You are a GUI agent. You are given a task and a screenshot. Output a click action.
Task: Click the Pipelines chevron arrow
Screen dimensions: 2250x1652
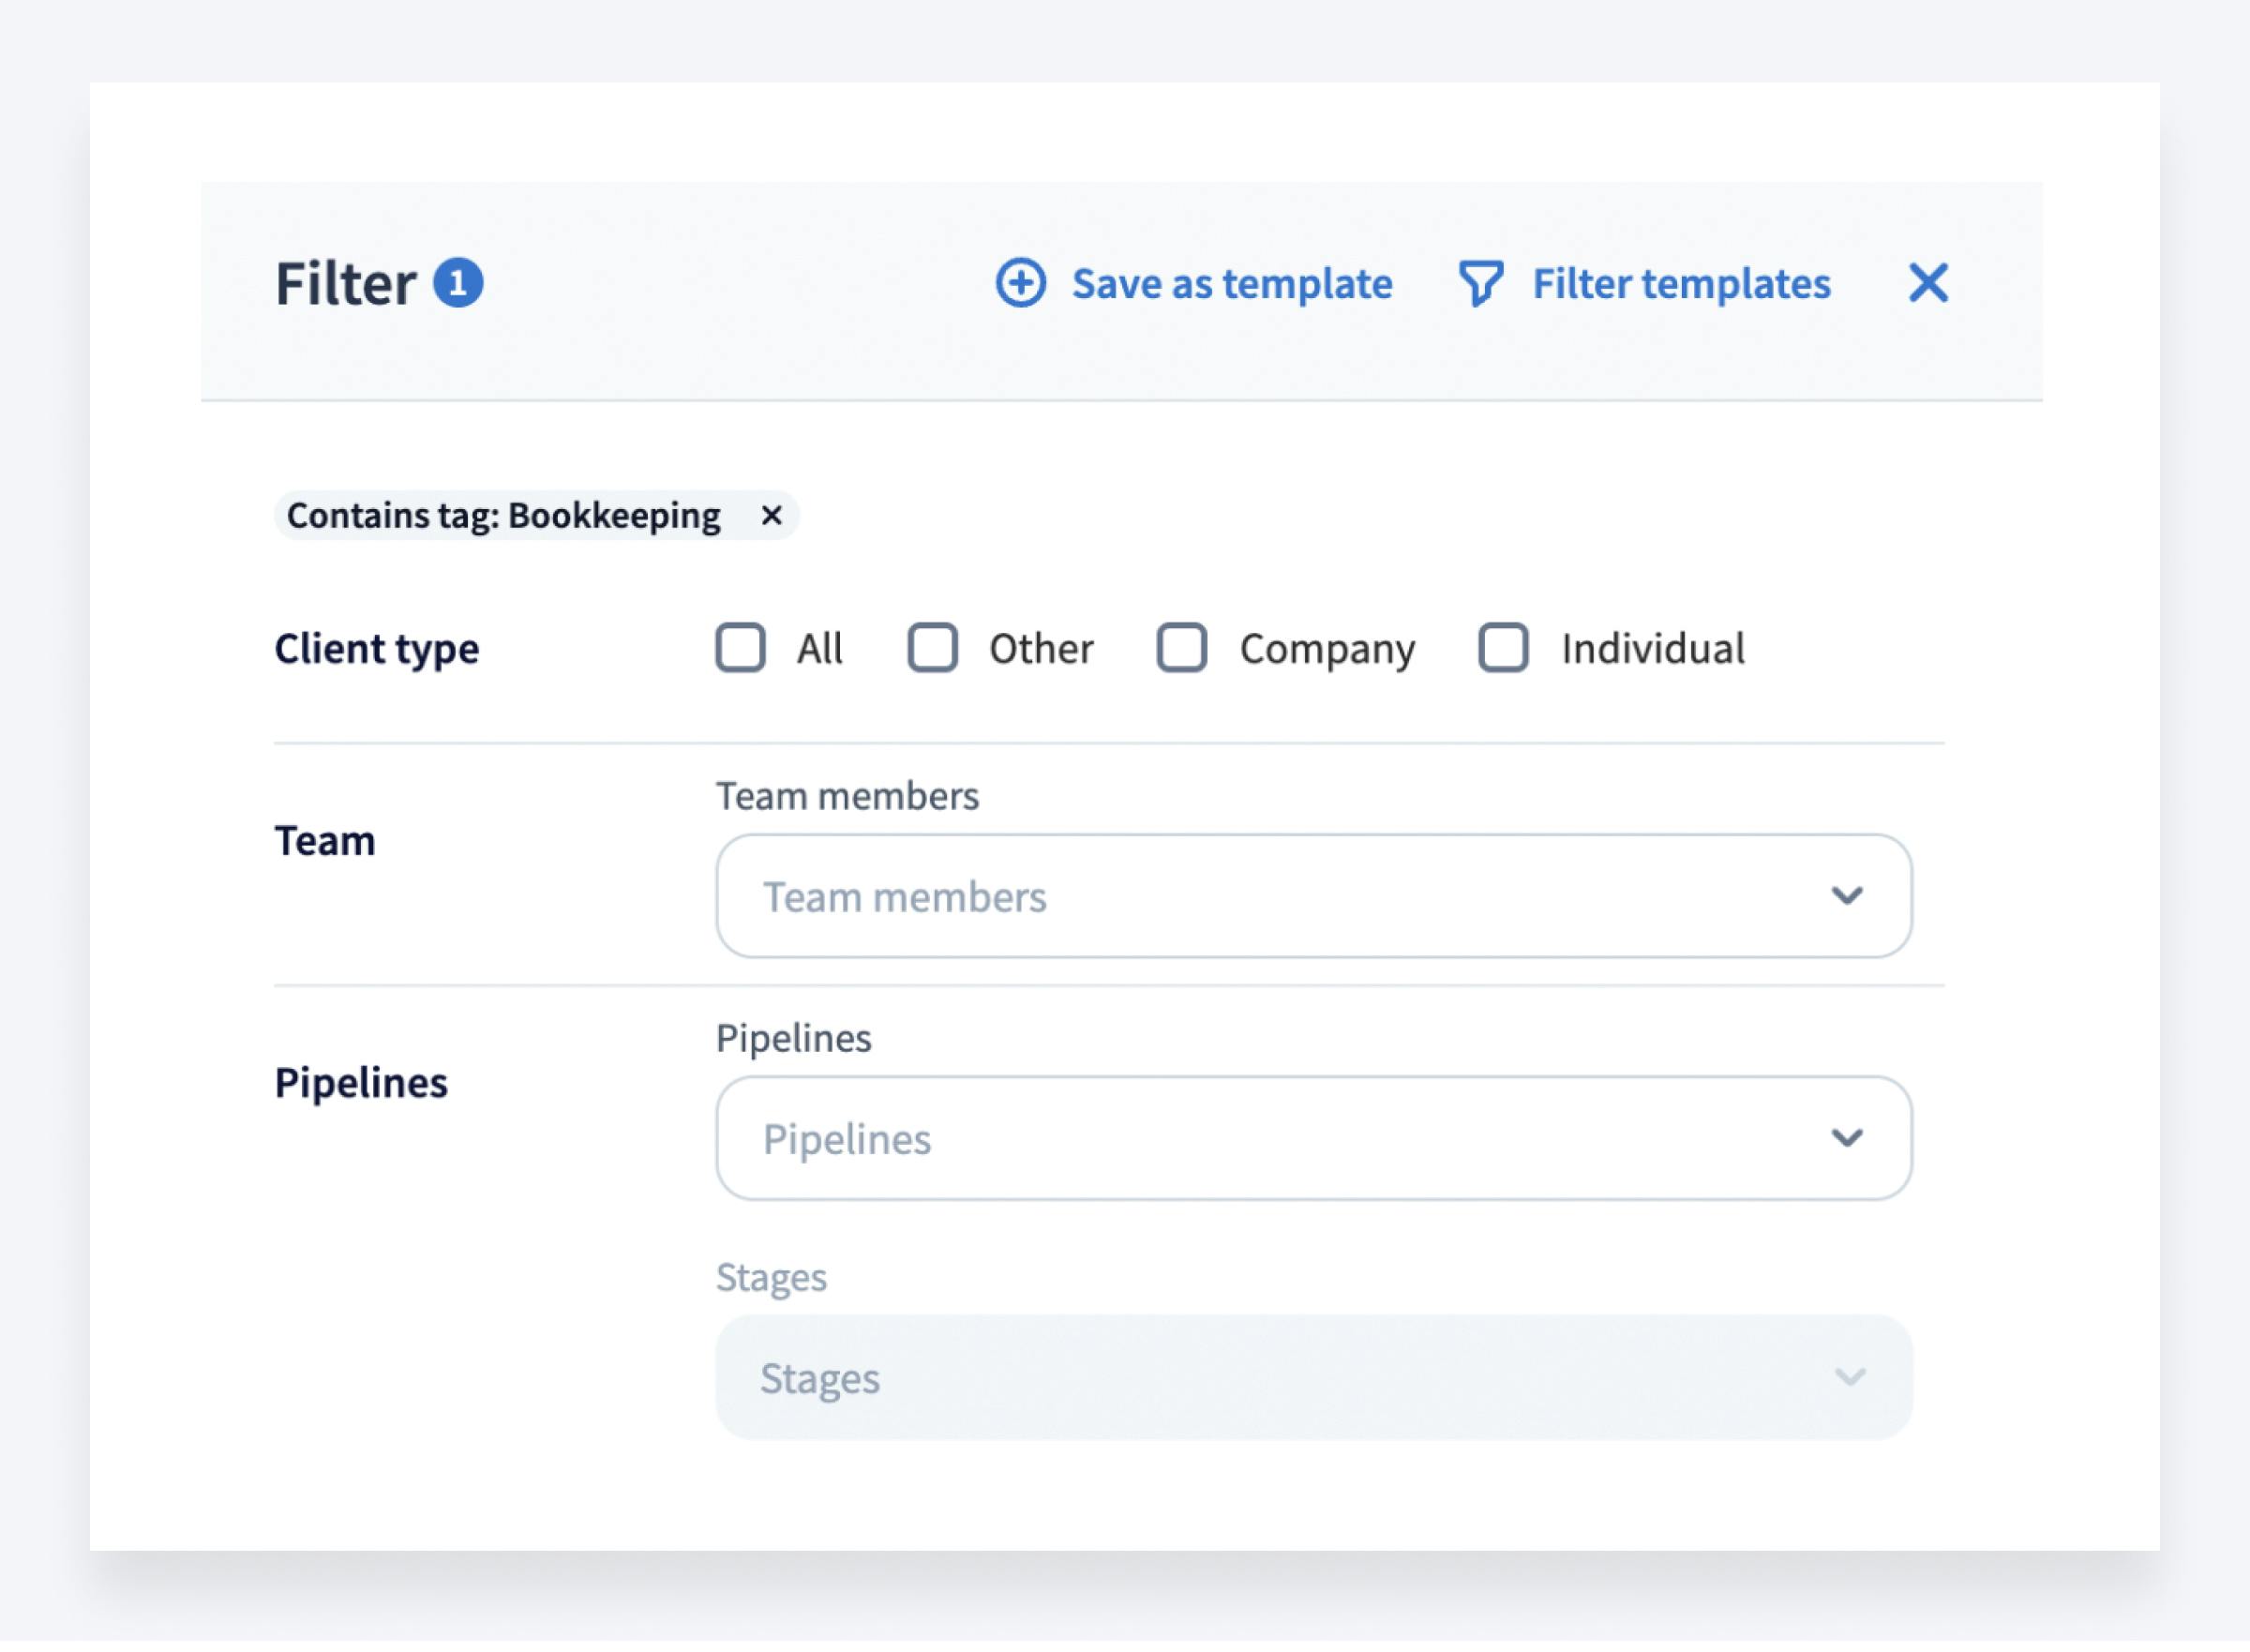[1846, 1138]
